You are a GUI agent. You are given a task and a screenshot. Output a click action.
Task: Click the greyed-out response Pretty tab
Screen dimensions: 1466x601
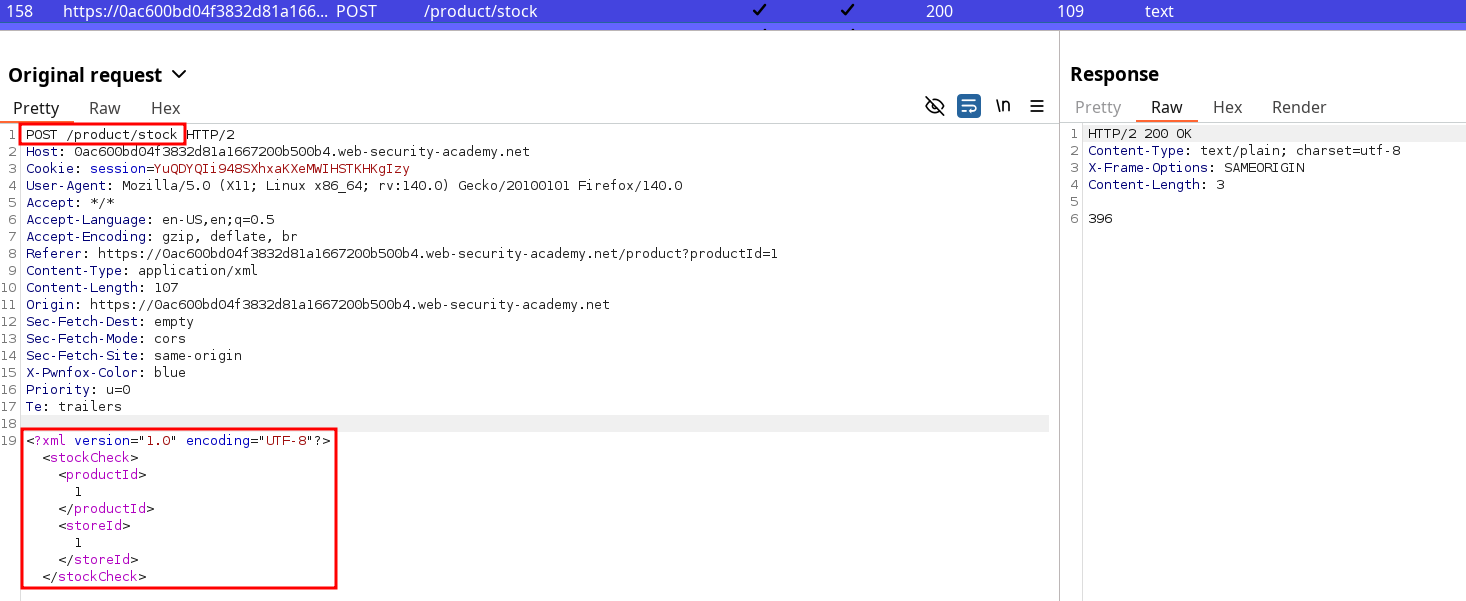[1097, 107]
